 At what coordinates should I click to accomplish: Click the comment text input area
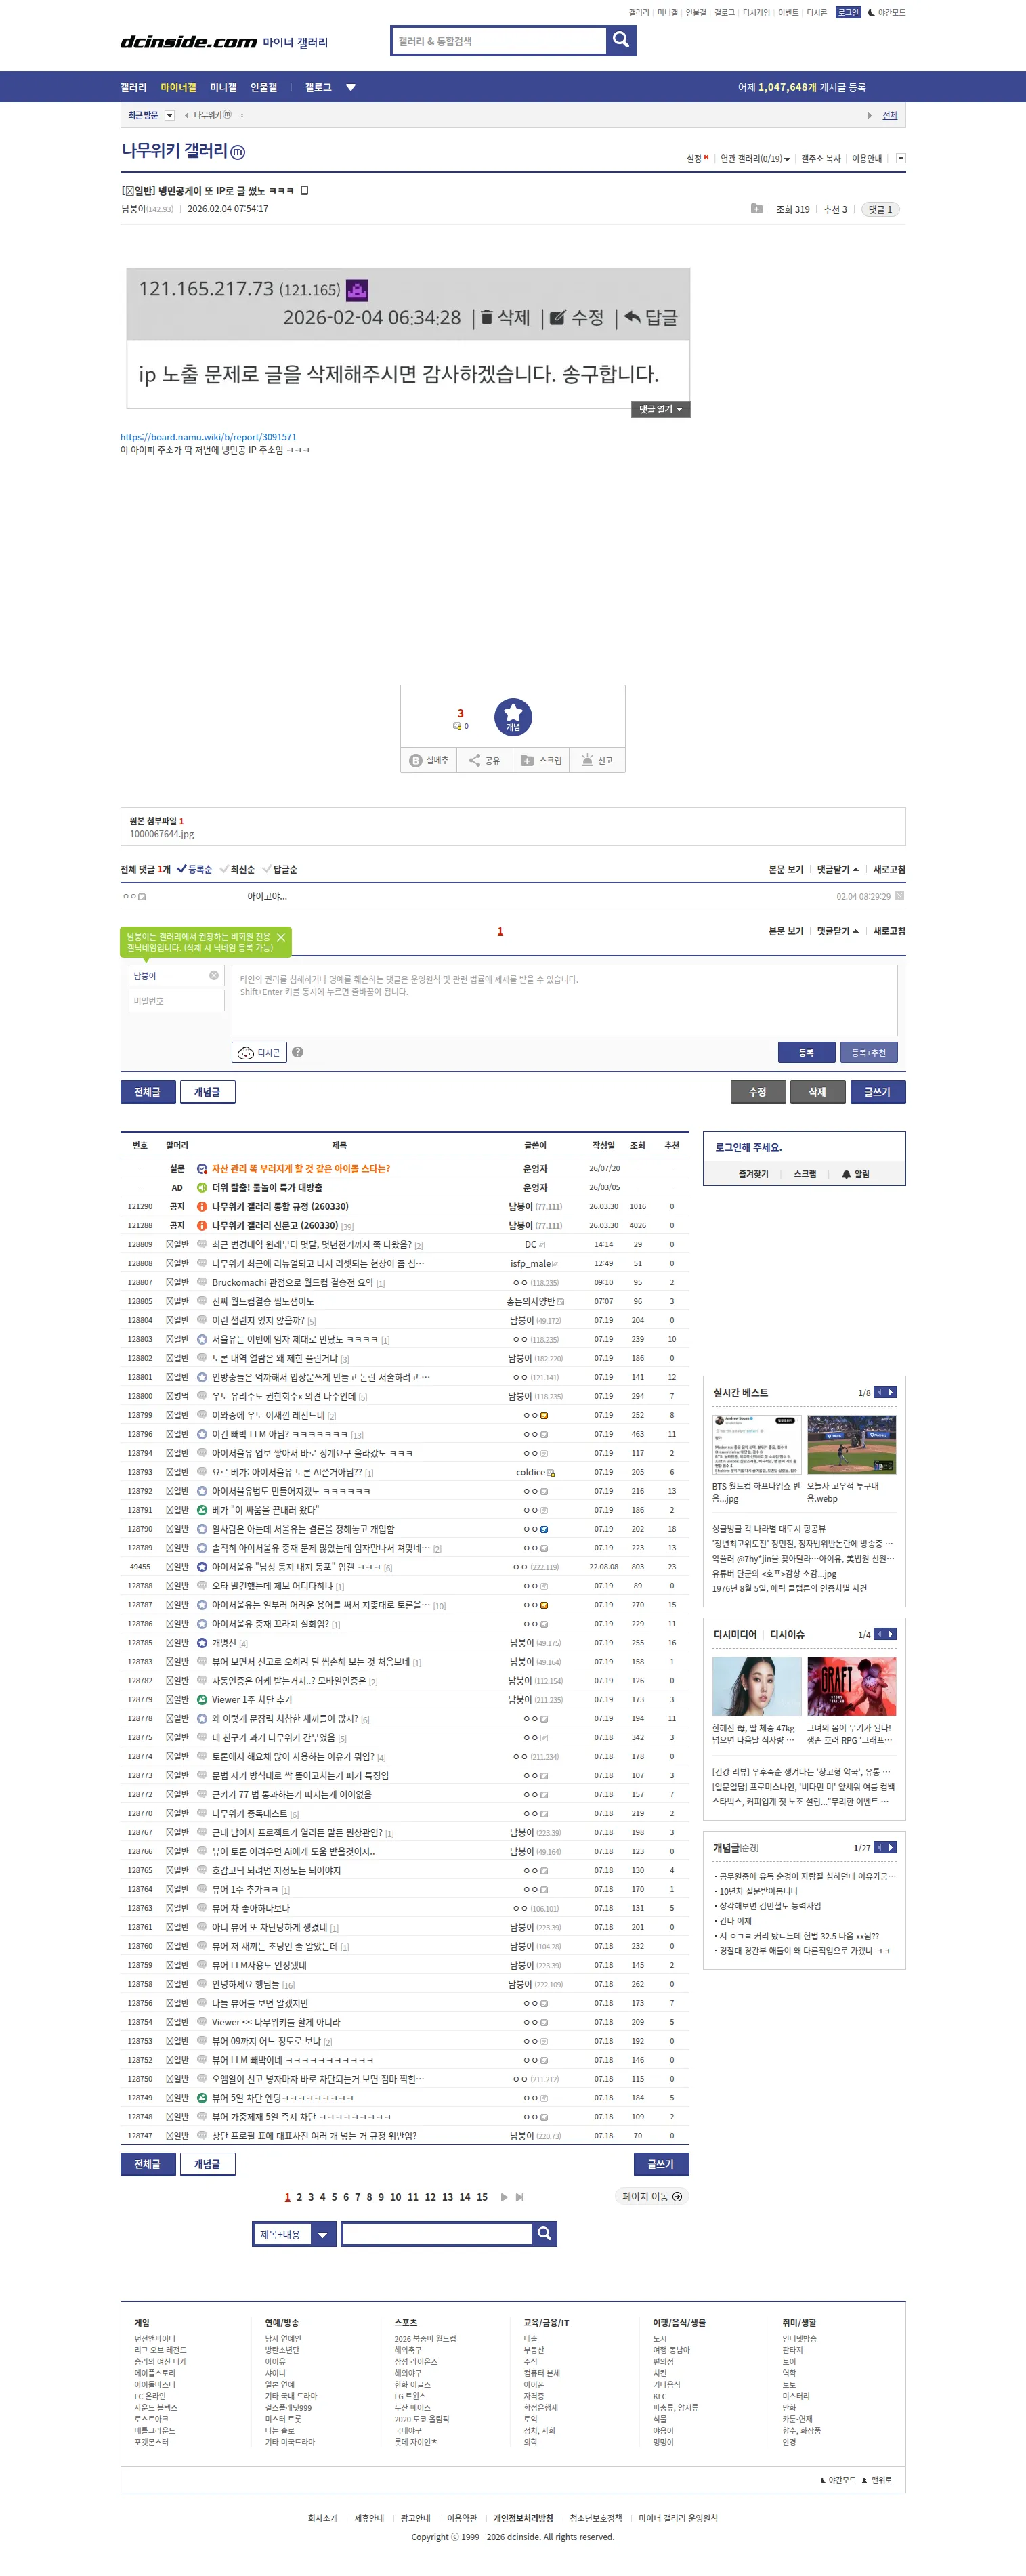tap(564, 1000)
